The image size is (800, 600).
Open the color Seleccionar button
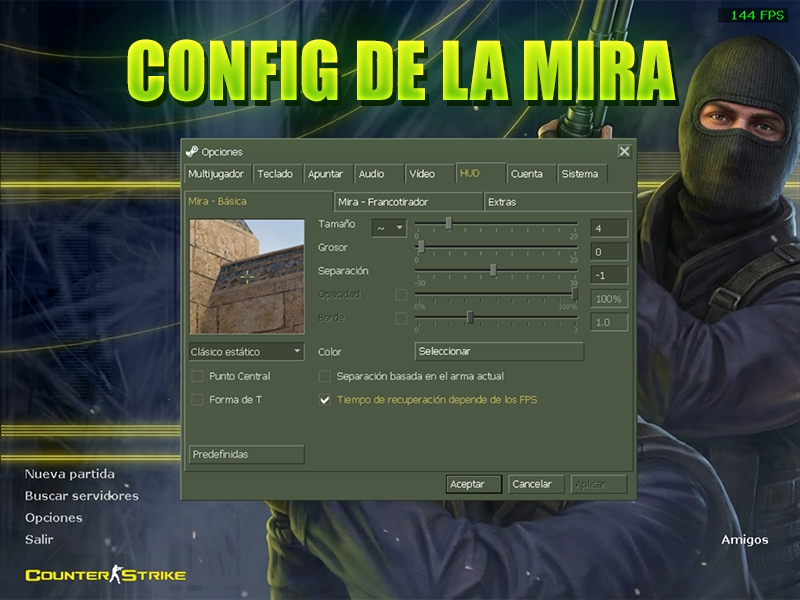pyautogui.click(x=499, y=351)
